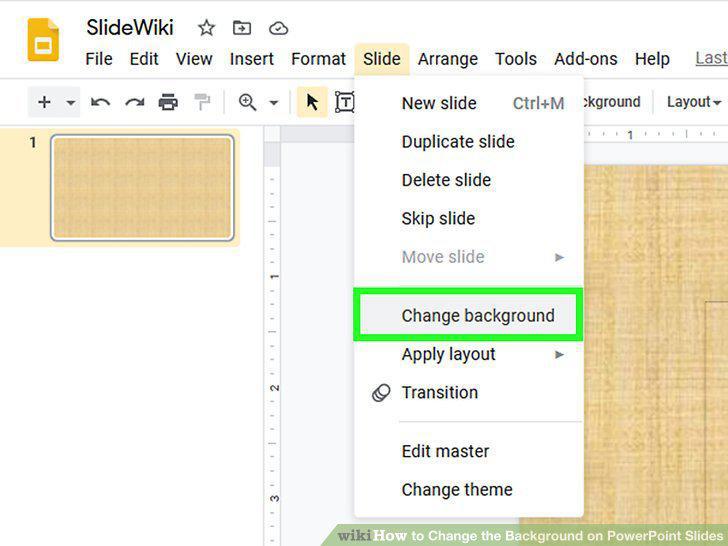Choose Edit master
Image resolution: width=728 pixels, height=546 pixels.
pos(469,451)
